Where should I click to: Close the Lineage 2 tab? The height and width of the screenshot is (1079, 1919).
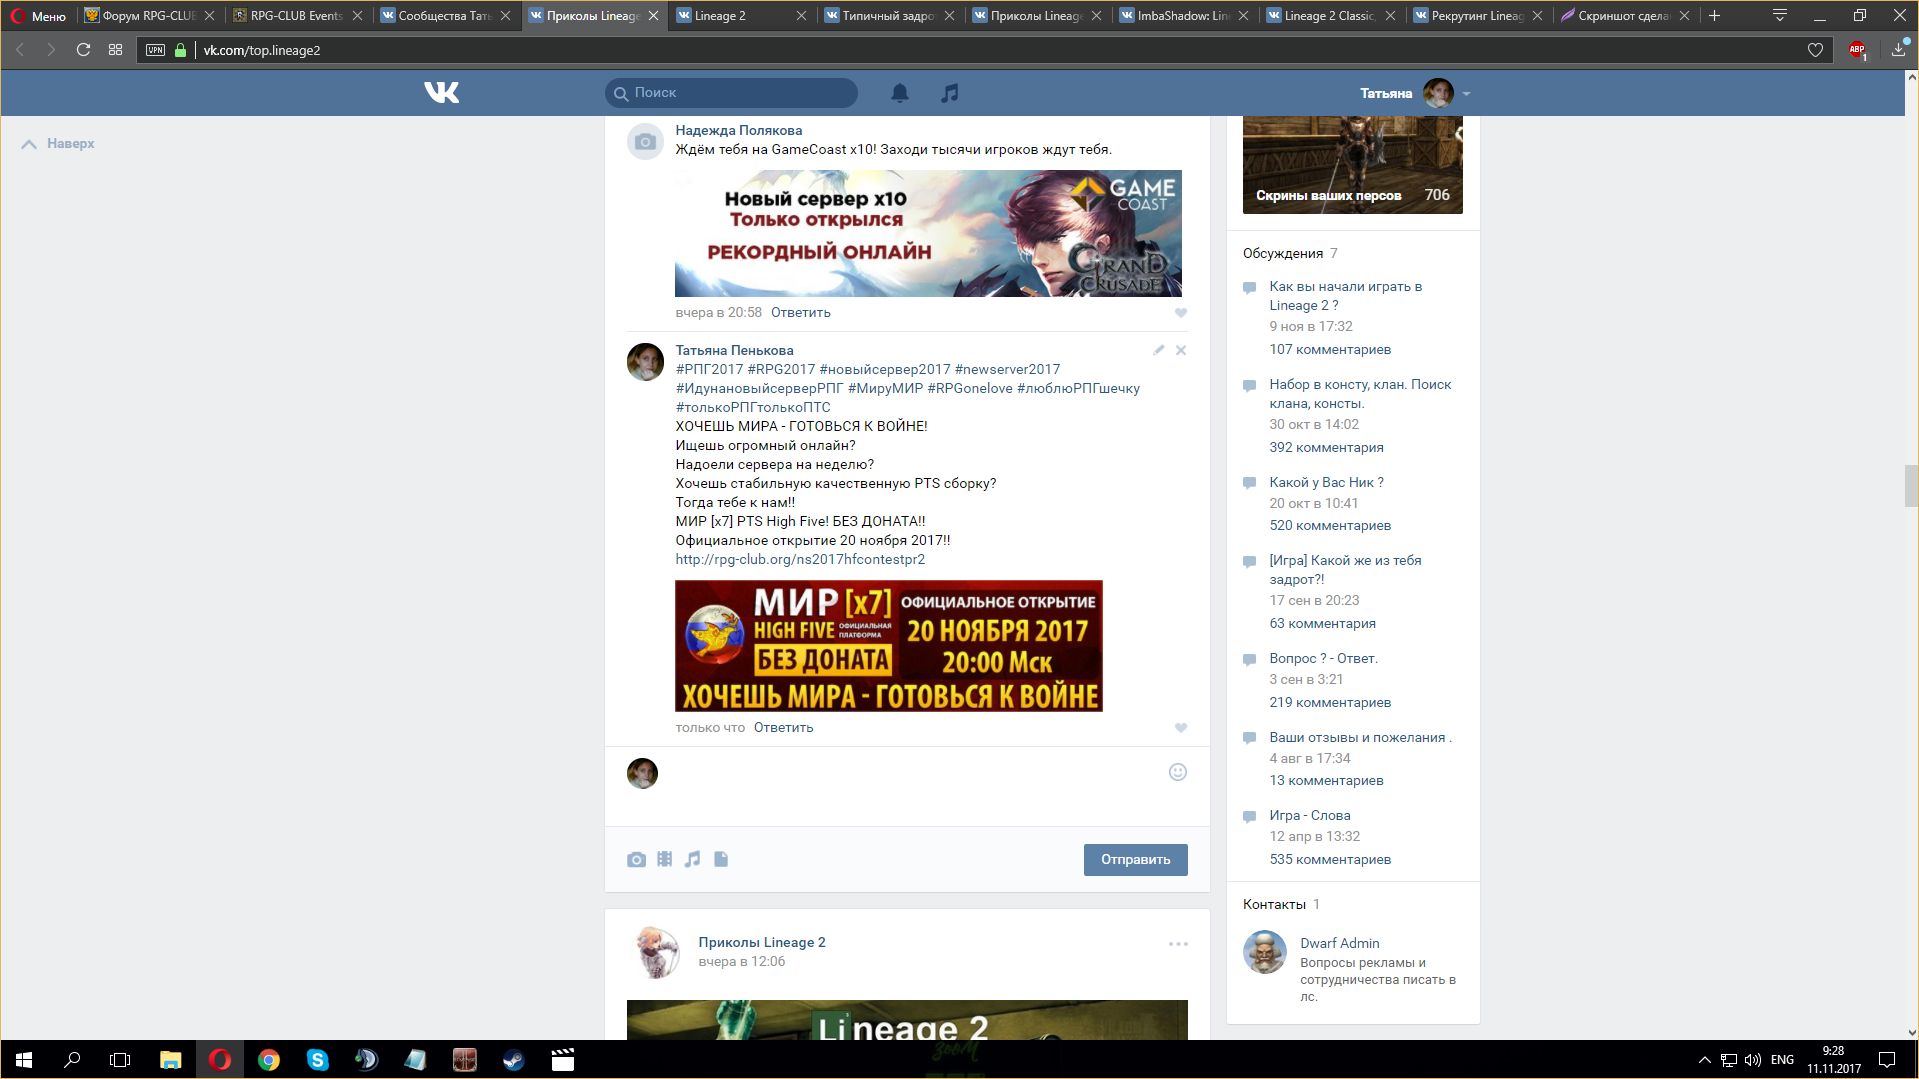[802, 16]
